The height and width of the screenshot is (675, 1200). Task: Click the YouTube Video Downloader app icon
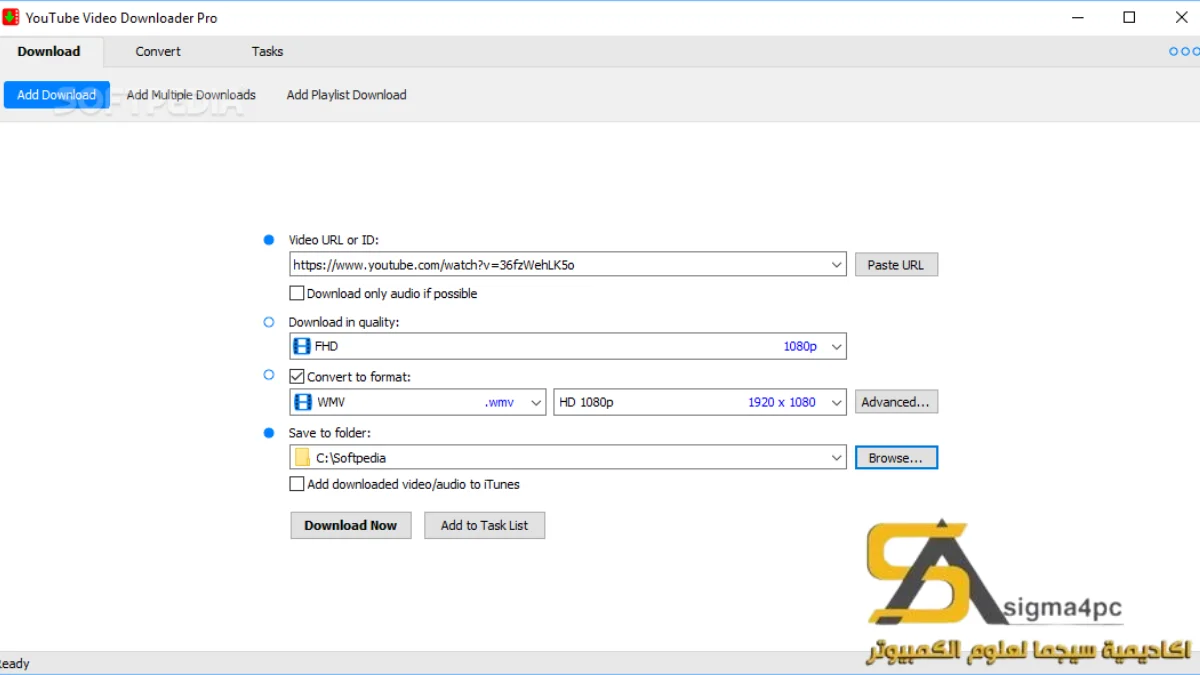pyautogui.click(x=11, y=17)
